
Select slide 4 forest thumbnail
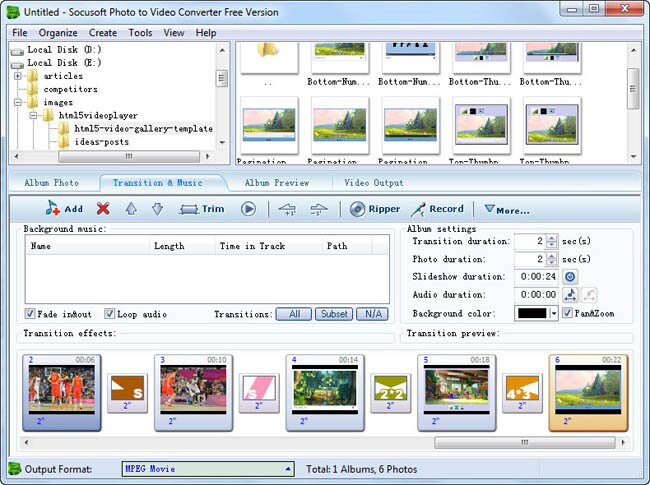point(325,392)
